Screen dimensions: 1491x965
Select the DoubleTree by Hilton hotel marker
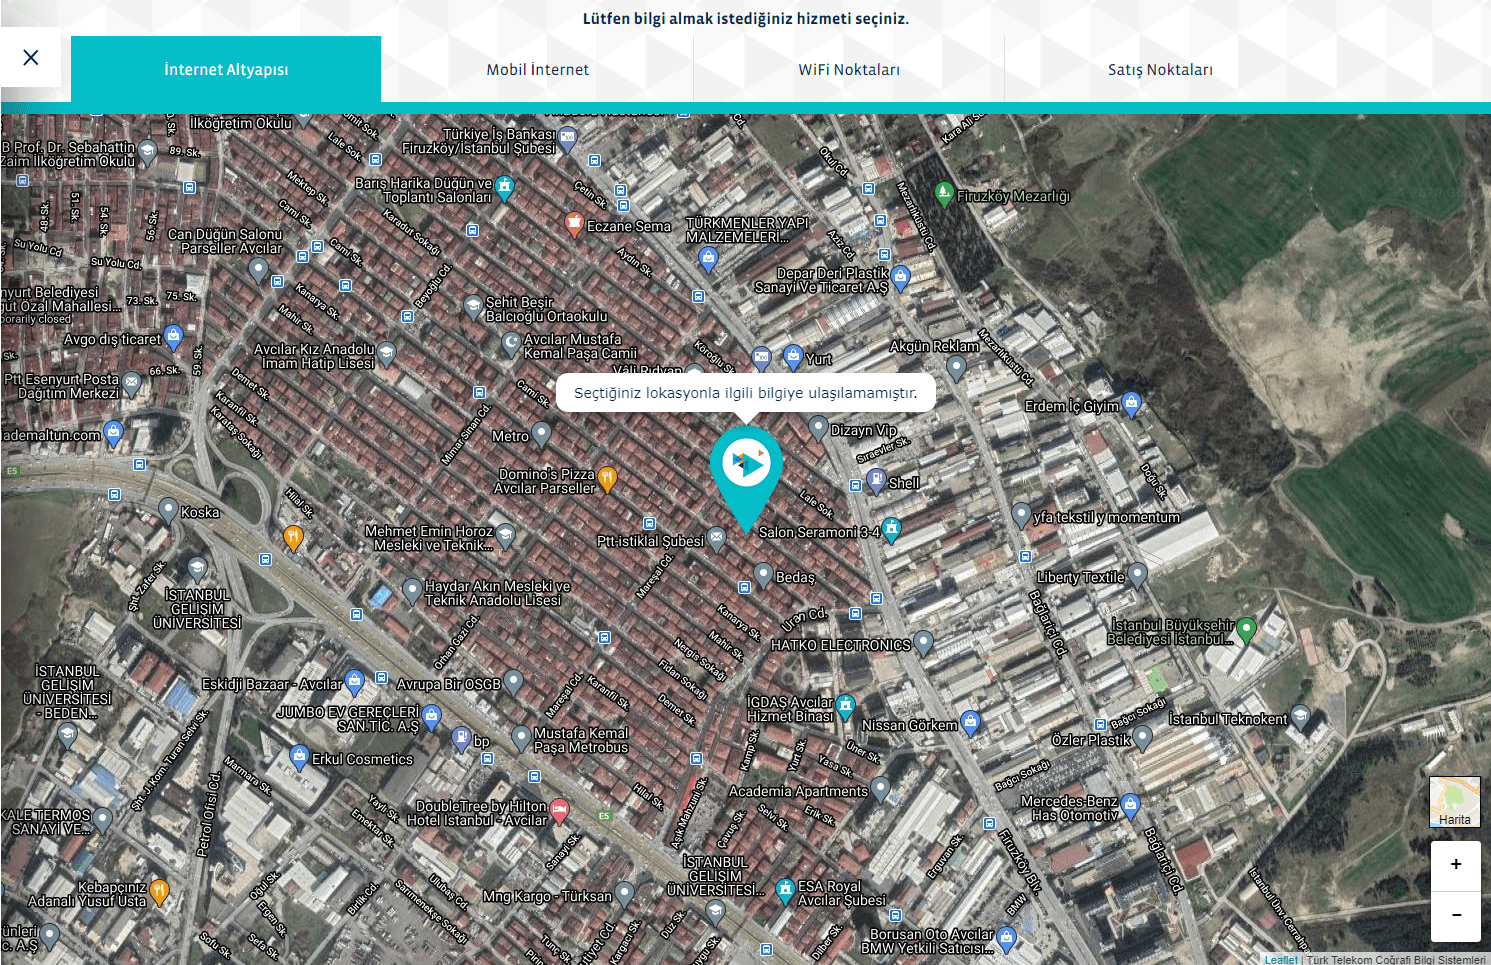(560, 810)
